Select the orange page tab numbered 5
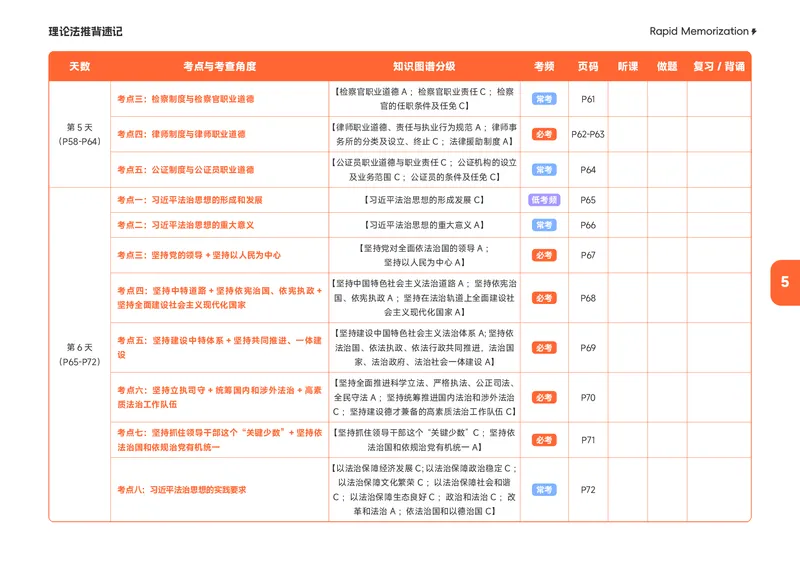Image resolution: width=800 pixels, height=566 pixels. [785, 282]
